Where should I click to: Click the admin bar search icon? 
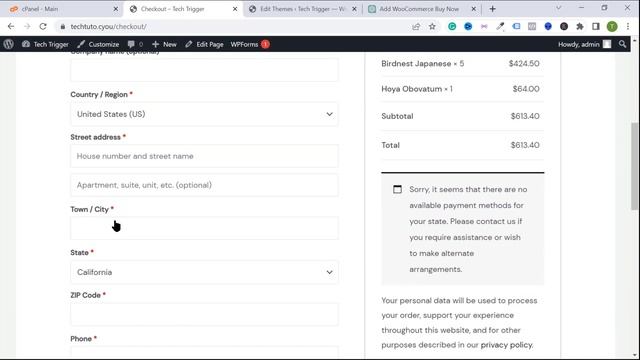(x=622, y=44)
